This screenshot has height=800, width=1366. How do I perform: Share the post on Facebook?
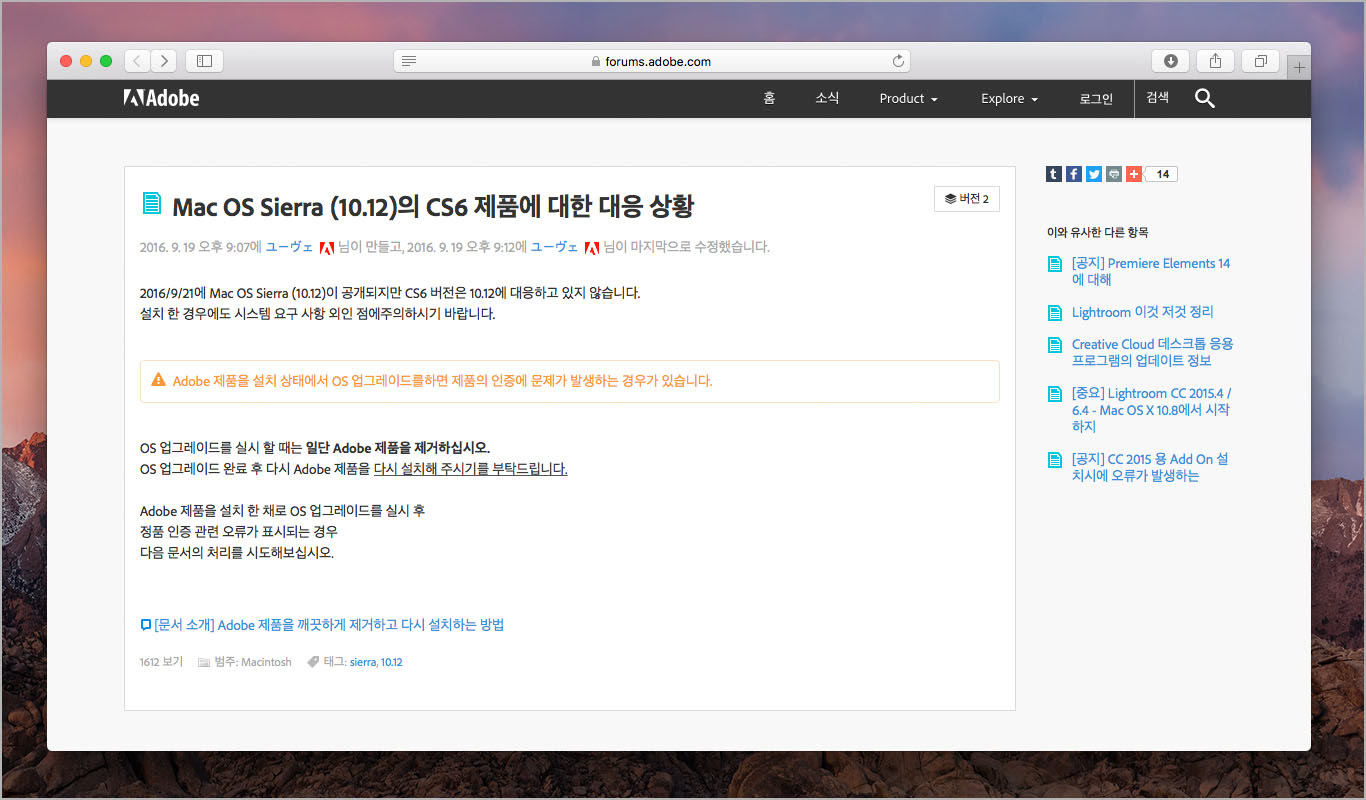[1074, 174]
